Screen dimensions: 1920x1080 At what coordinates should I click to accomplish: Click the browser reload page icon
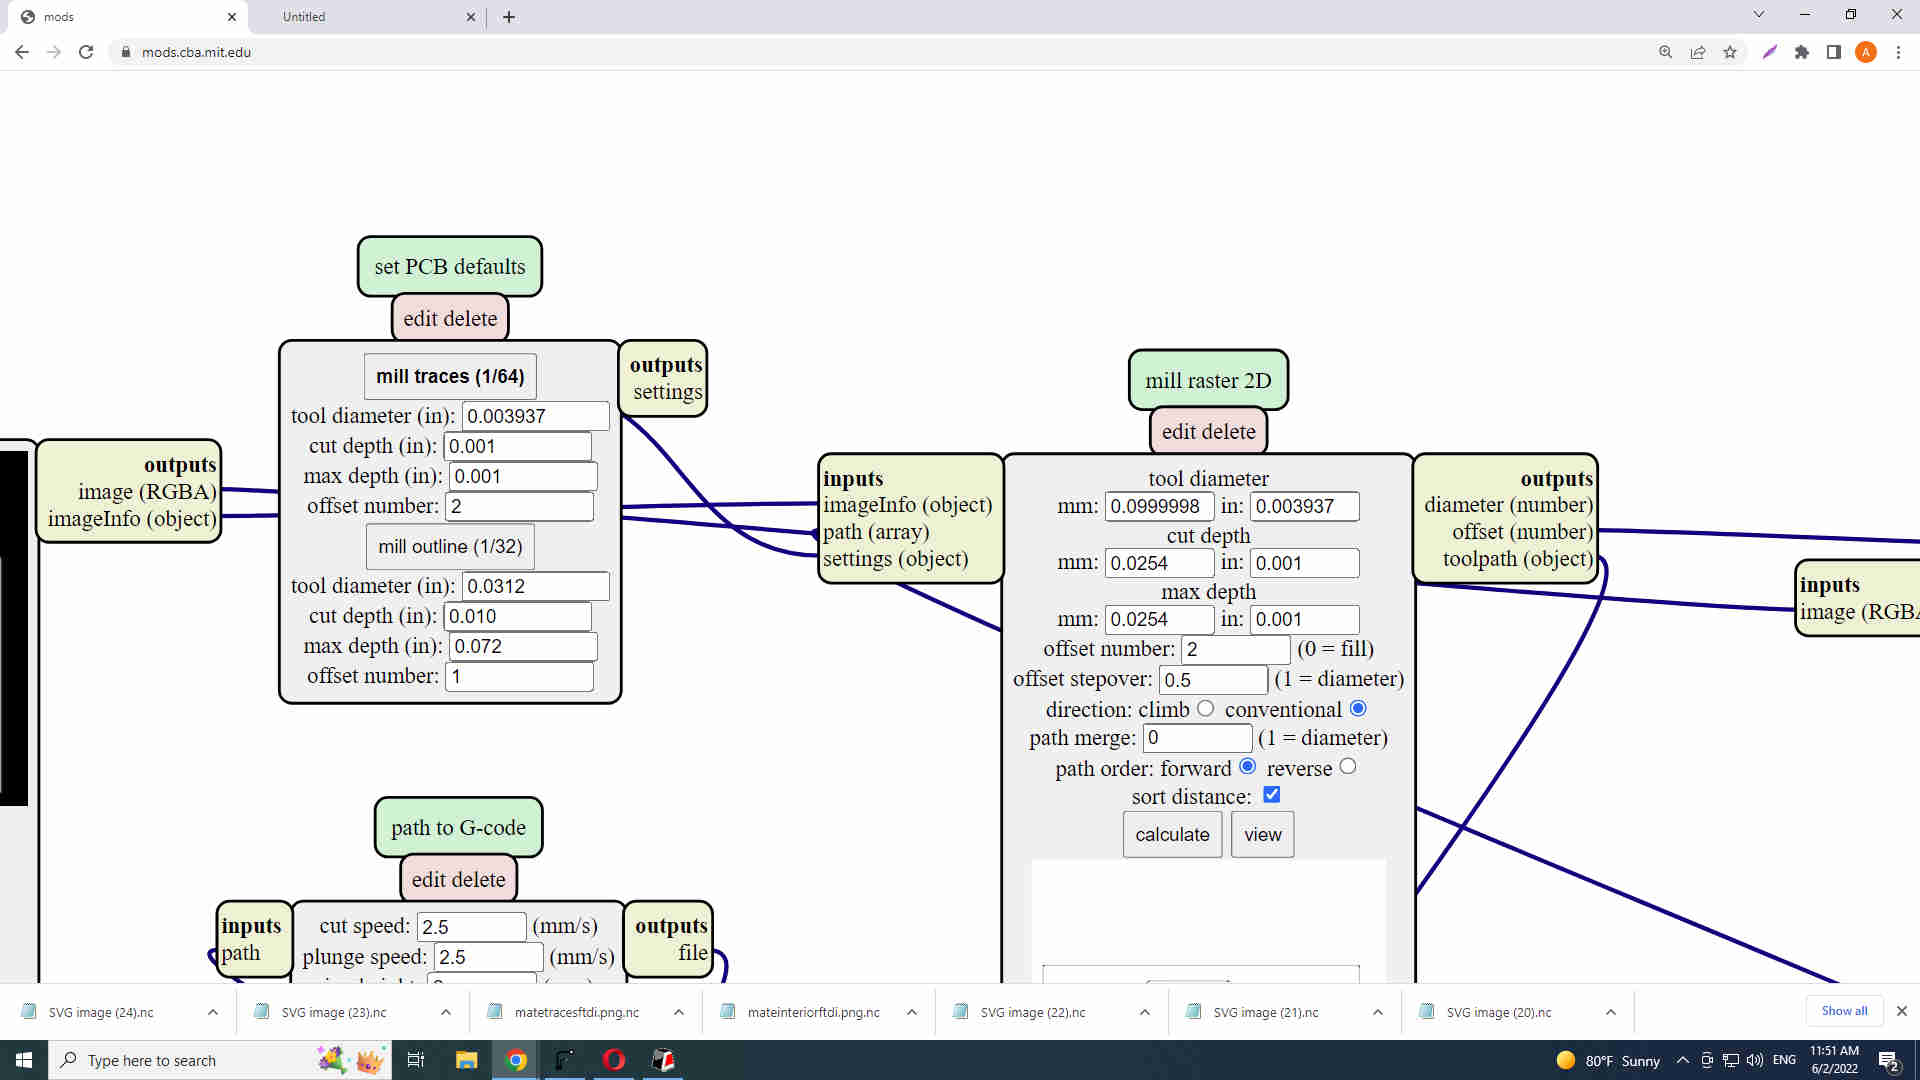(86, 52)
